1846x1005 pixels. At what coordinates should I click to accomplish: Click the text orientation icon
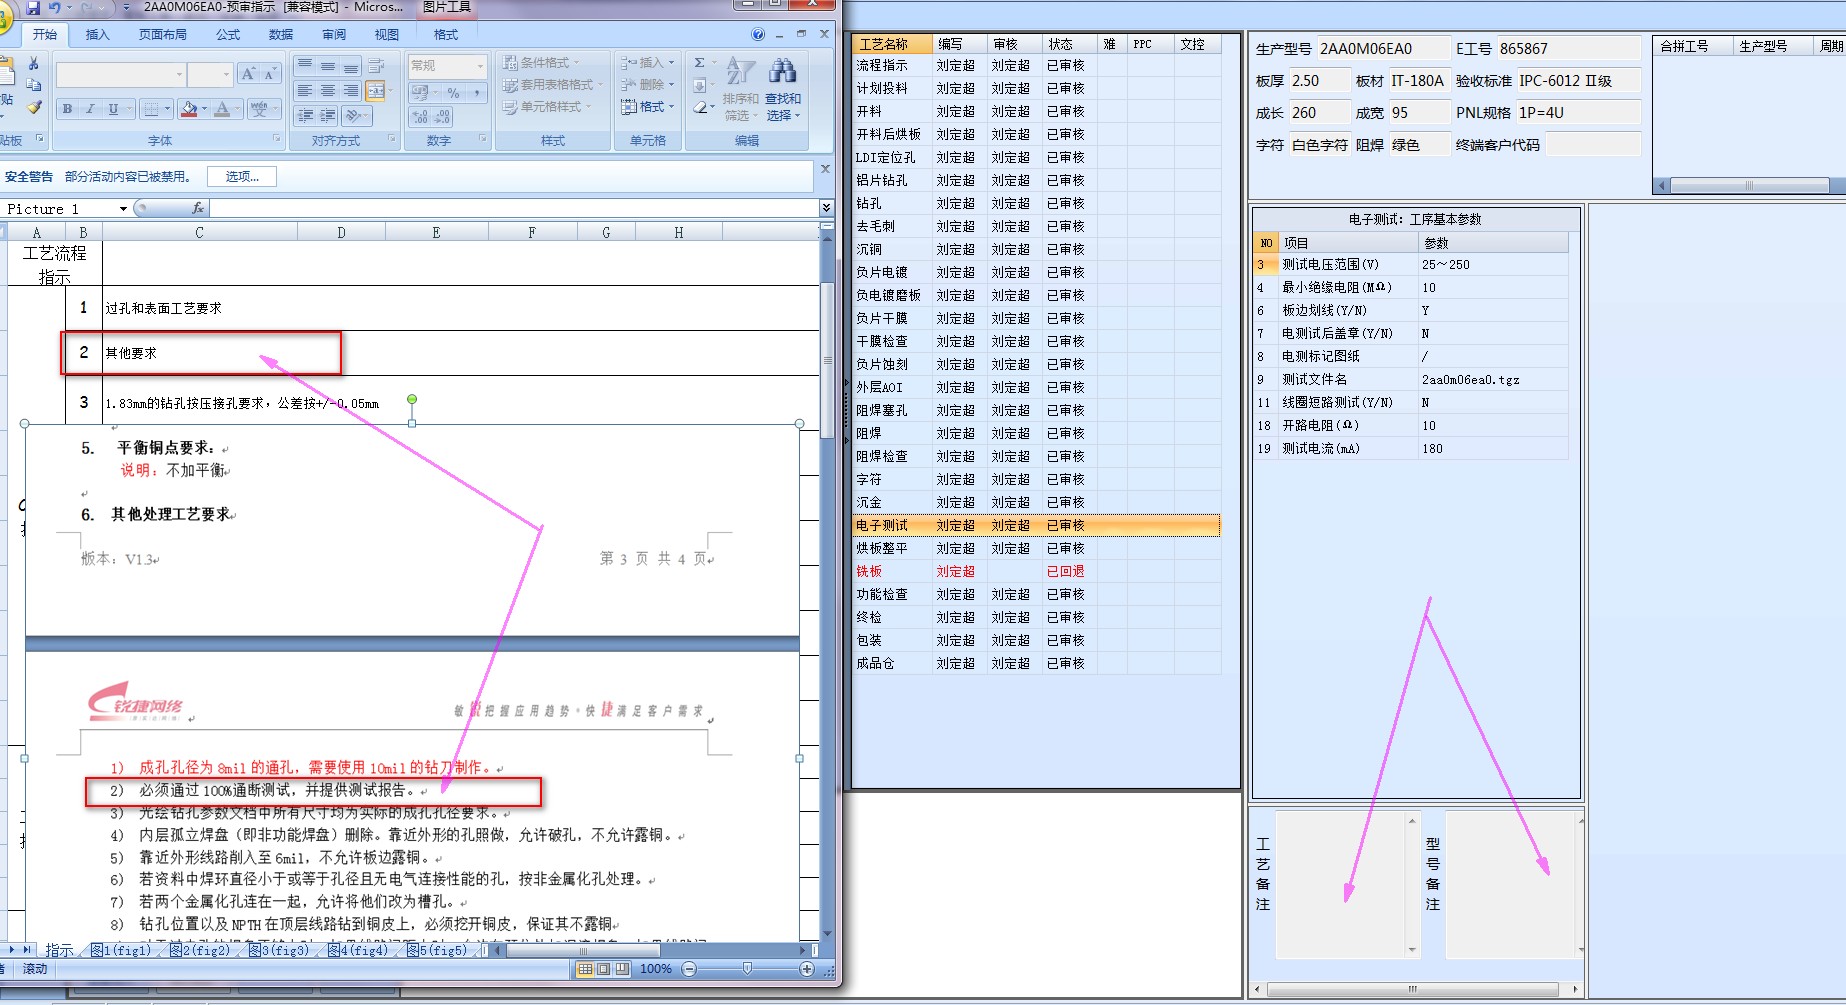[x=354, y=116]
